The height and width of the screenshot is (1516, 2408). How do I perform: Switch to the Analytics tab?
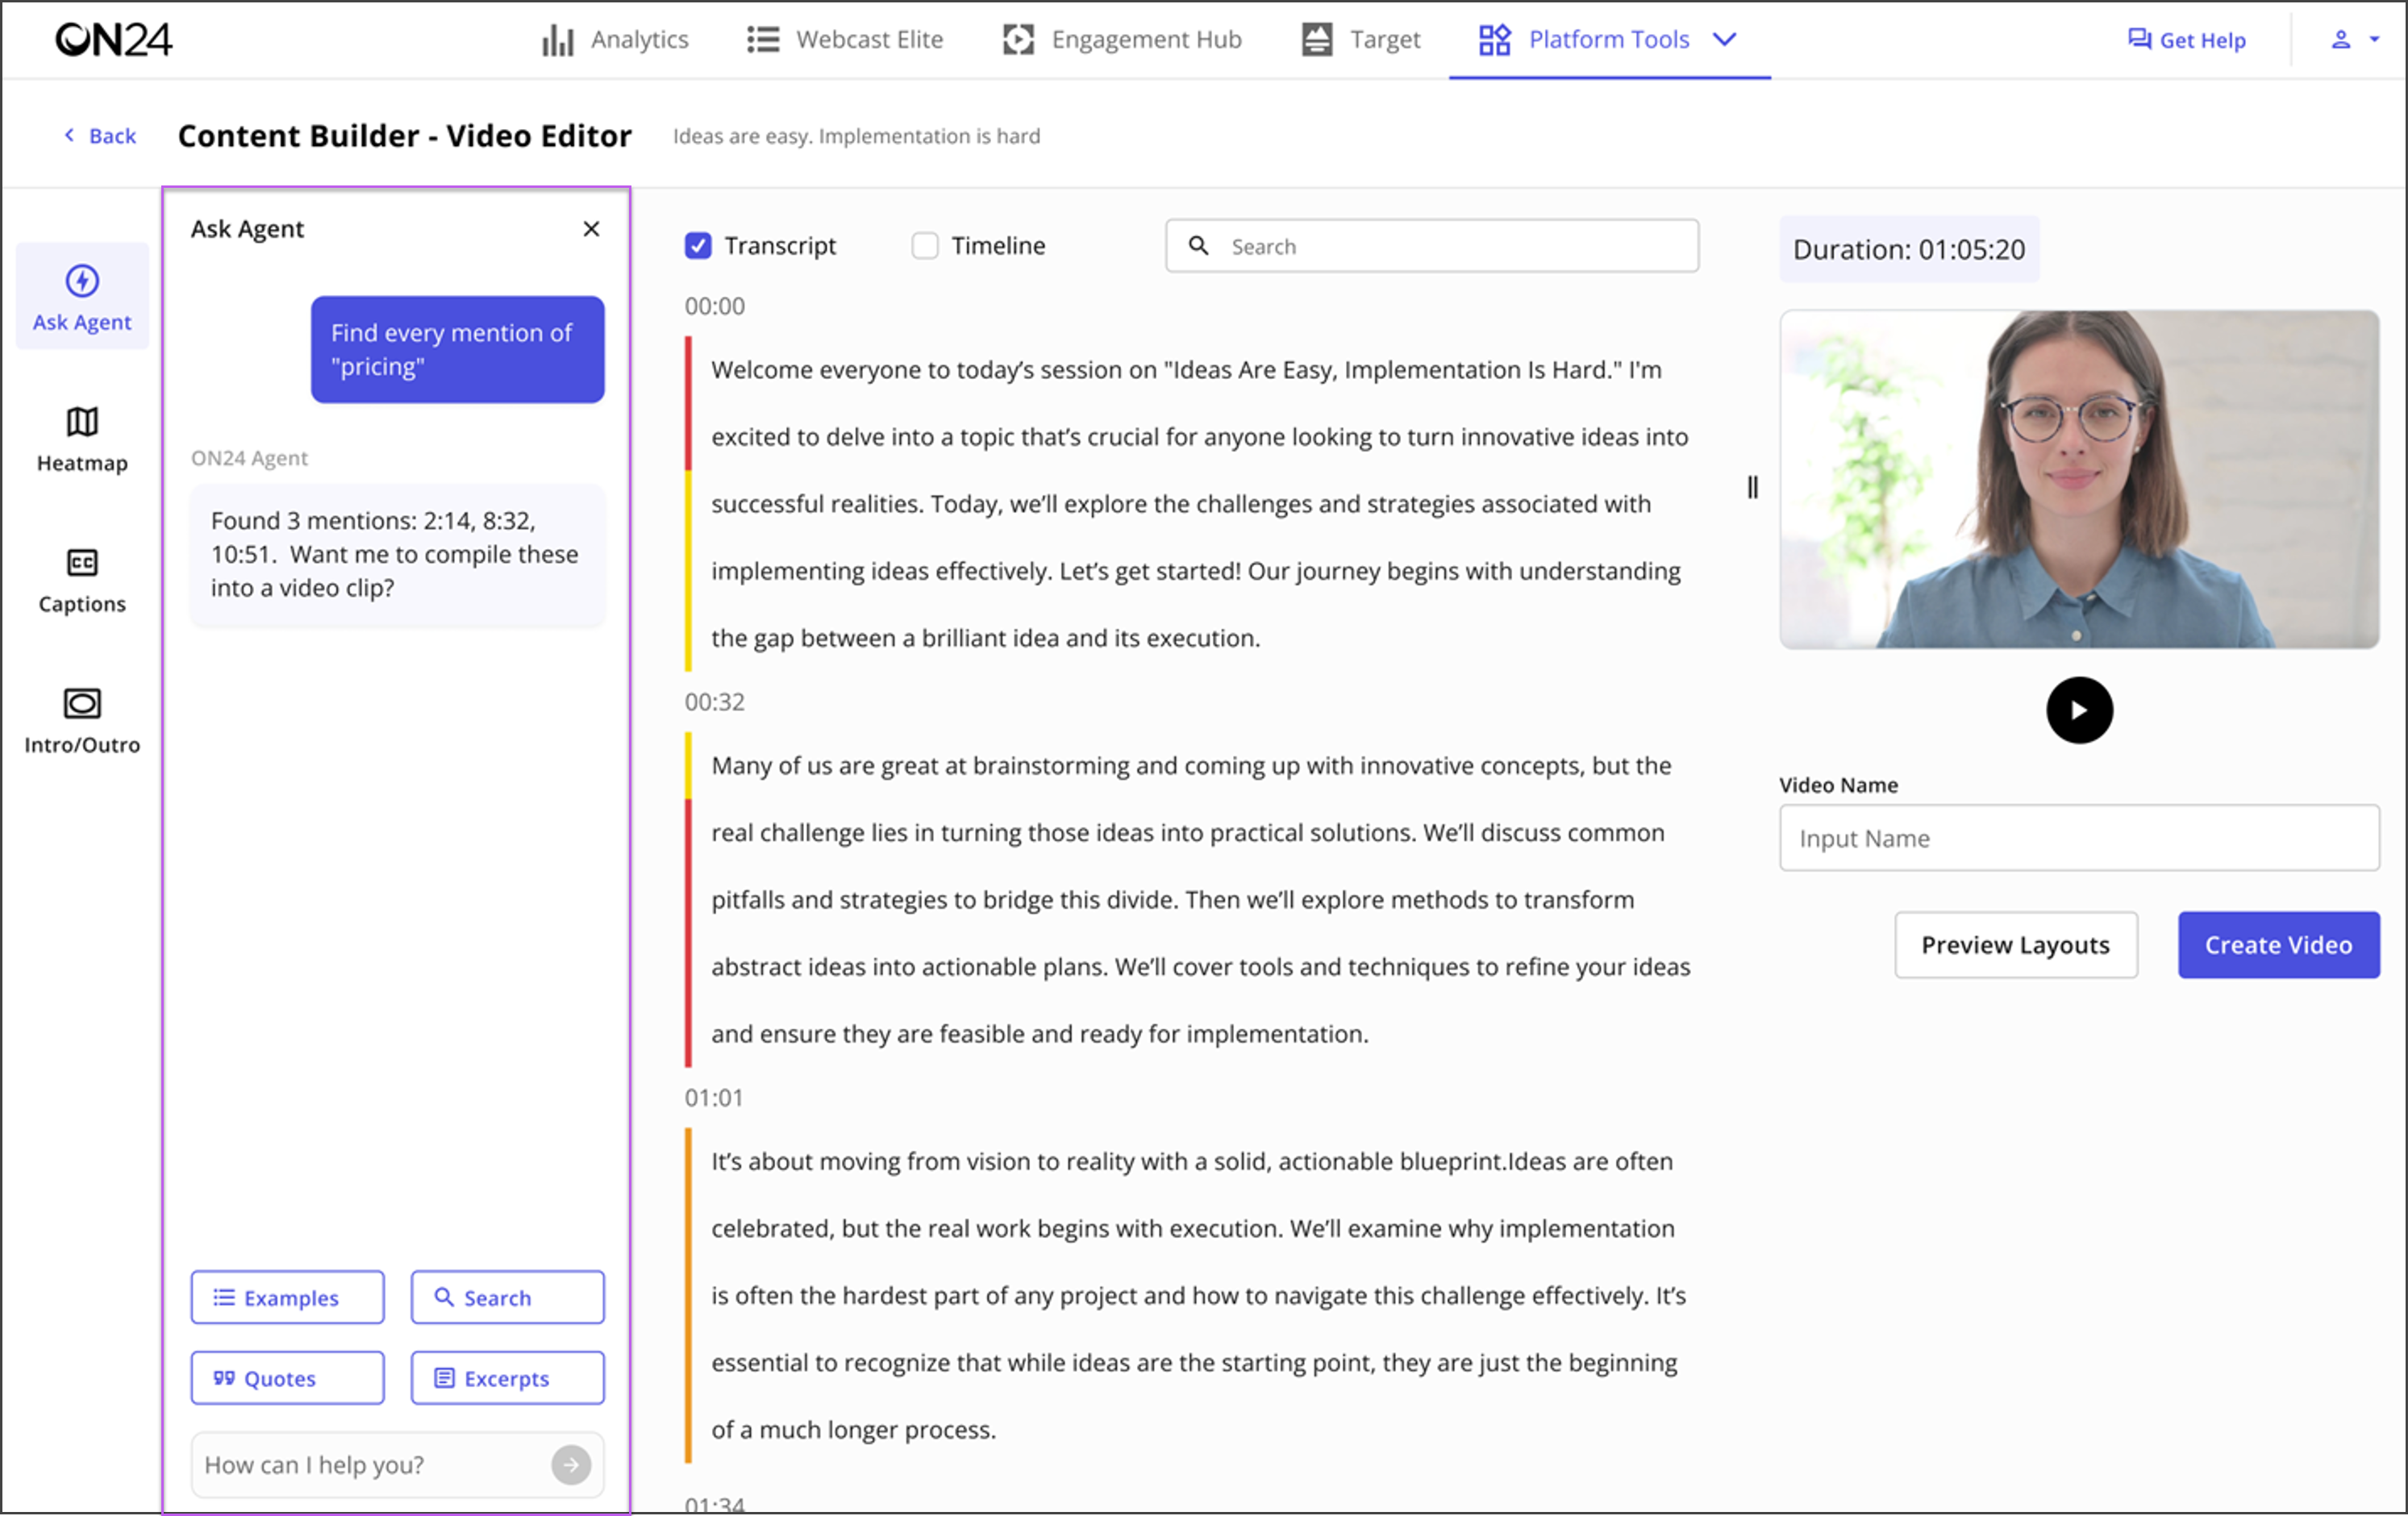coord(614,40)
